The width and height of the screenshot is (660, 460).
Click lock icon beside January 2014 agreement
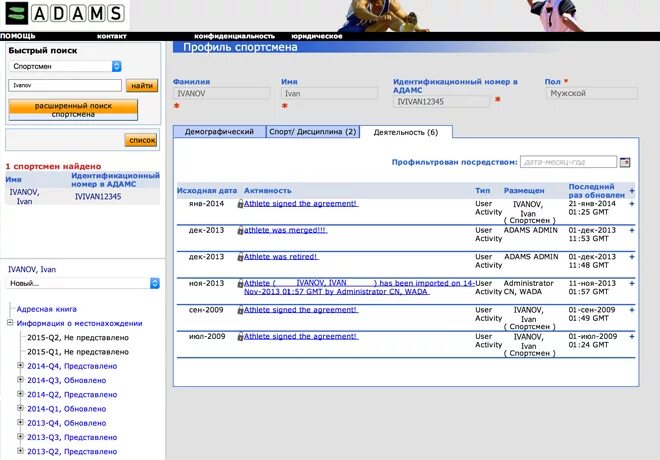point(240,204)
